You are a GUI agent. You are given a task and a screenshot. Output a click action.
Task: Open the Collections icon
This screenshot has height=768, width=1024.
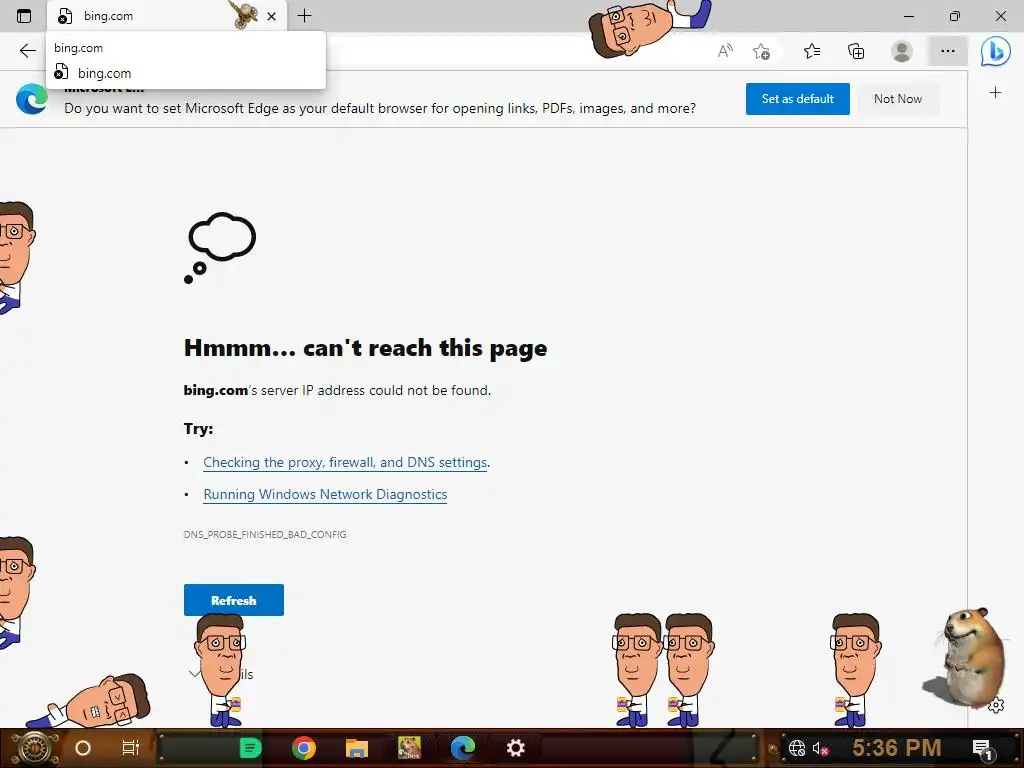pyautogui.click(x=856, y=51)
